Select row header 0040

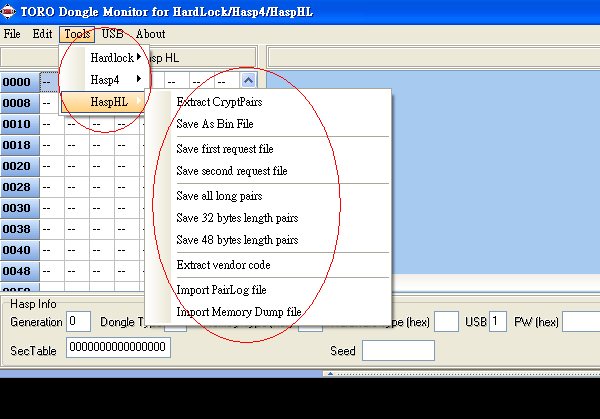[x=20, y=250]
